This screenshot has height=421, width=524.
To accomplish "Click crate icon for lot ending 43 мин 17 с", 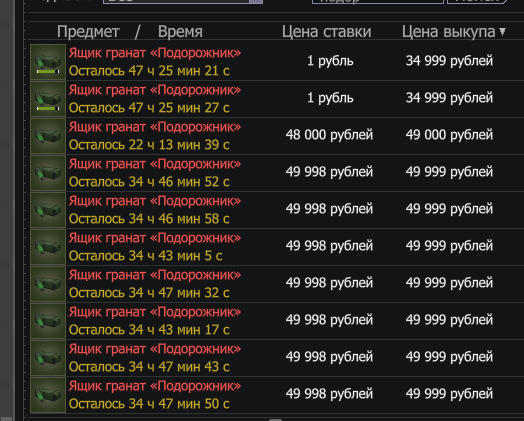I will (48, 321).
